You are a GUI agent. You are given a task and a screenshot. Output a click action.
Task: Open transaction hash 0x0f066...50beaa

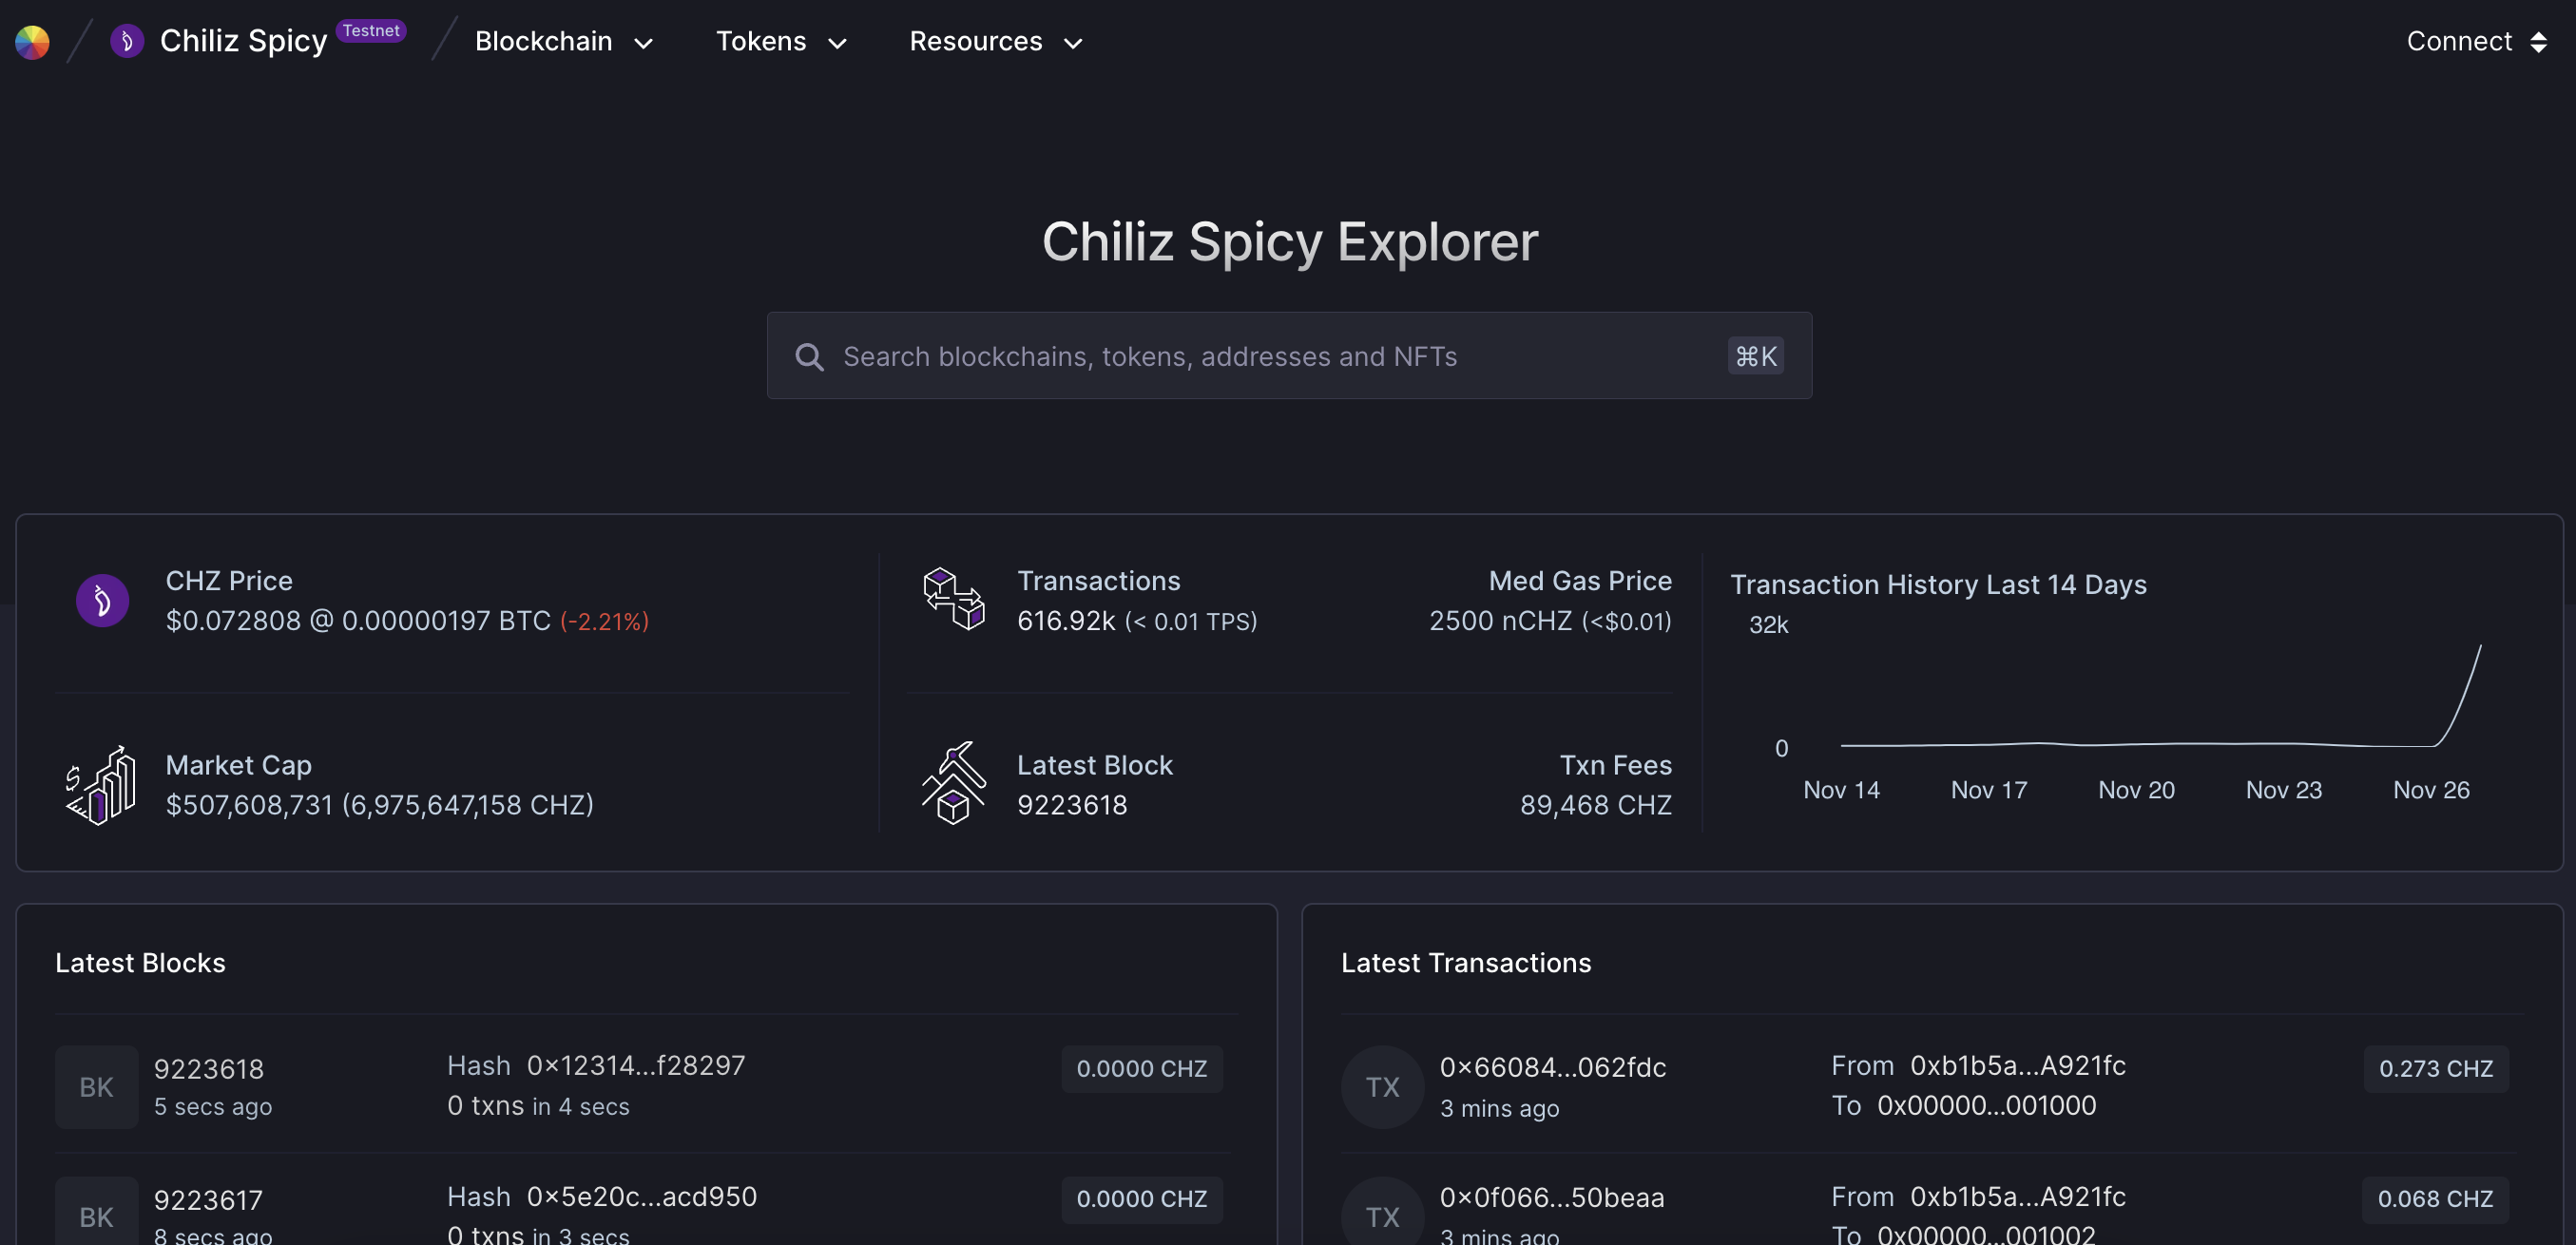click(1552, 1197)
